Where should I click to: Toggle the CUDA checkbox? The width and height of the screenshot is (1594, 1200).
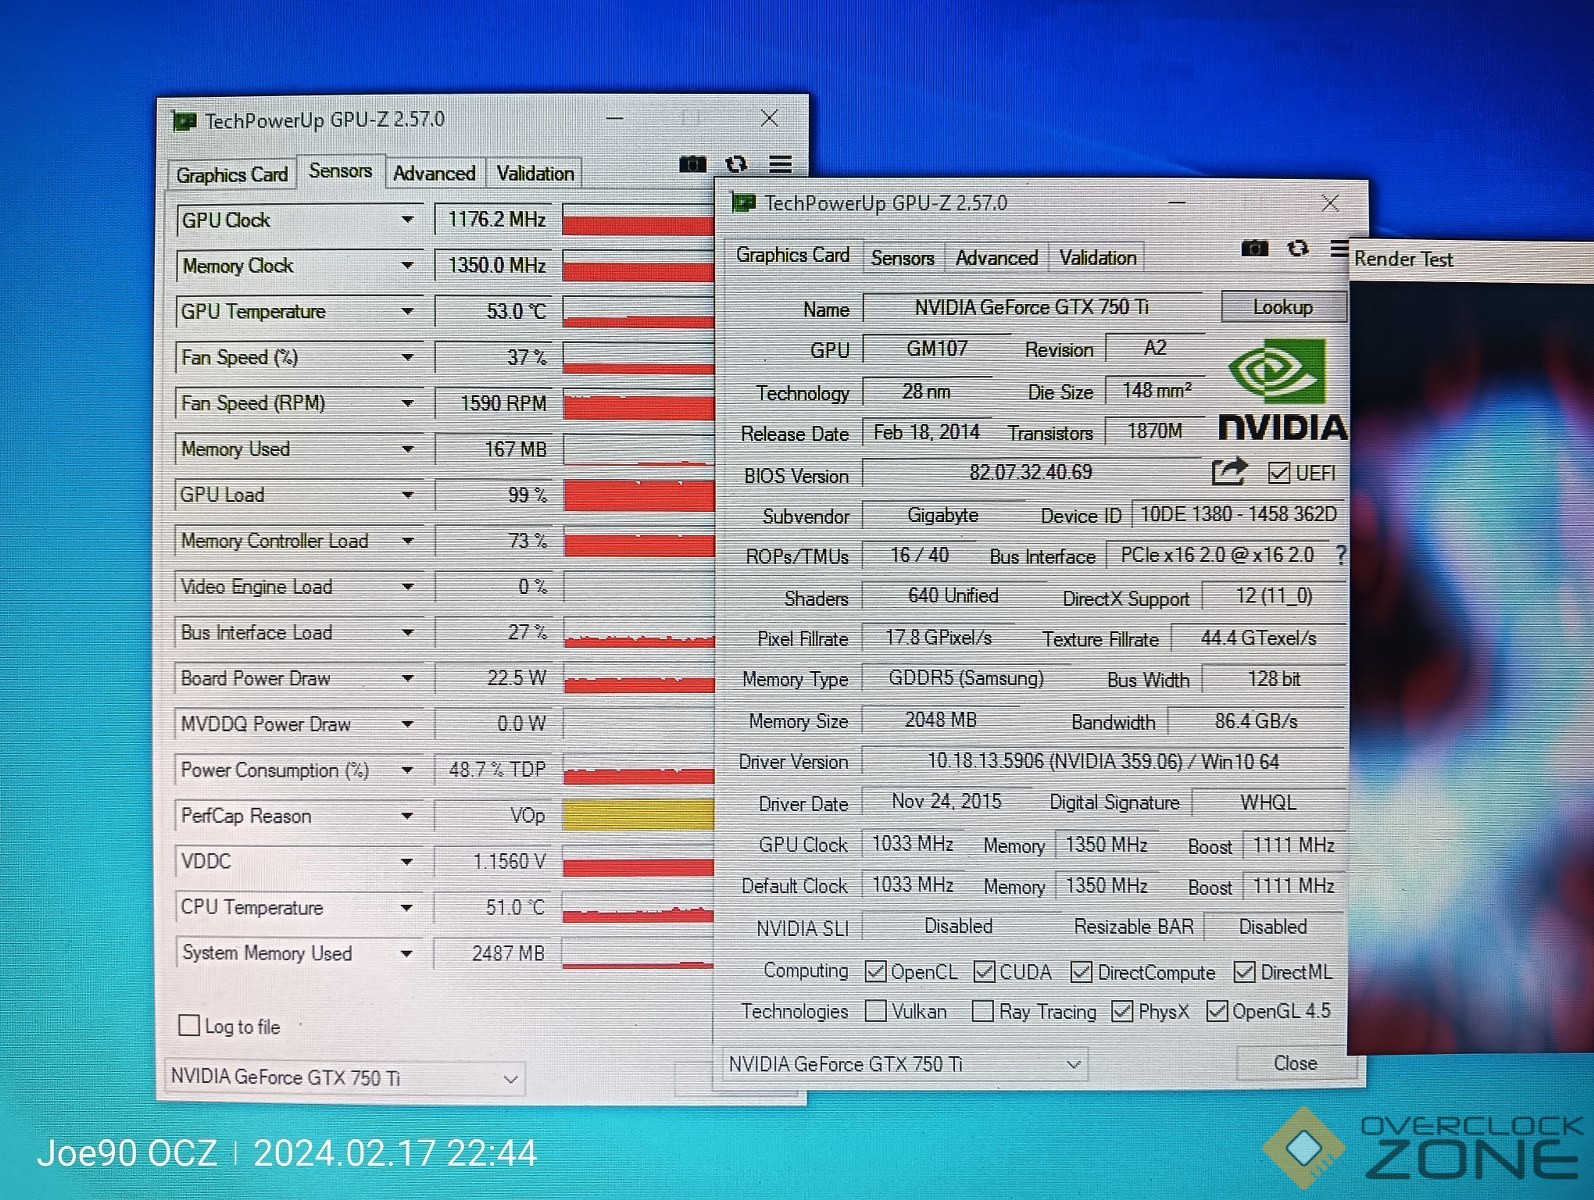point(984,971)
